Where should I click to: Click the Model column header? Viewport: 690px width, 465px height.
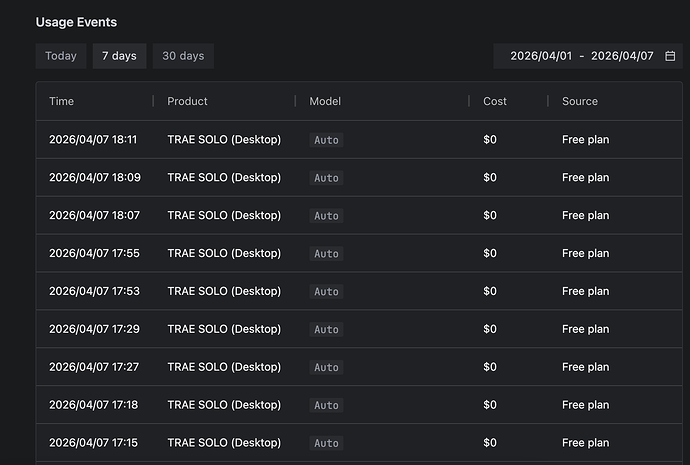coord(325,101)
